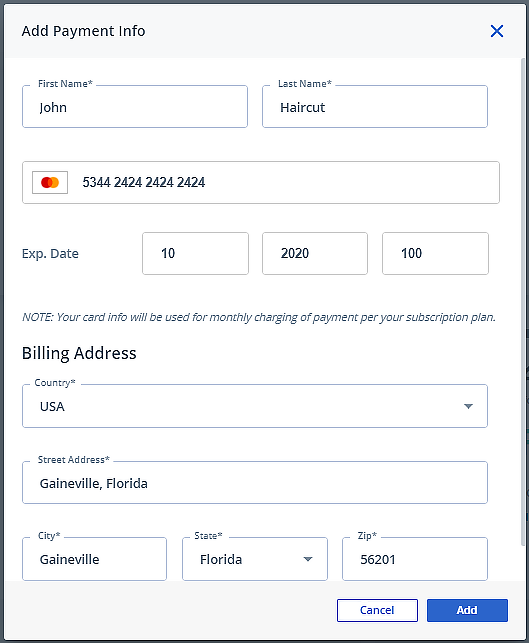
Task: Select the Last Name field with Haircut
Action: [x=375, y=107]
